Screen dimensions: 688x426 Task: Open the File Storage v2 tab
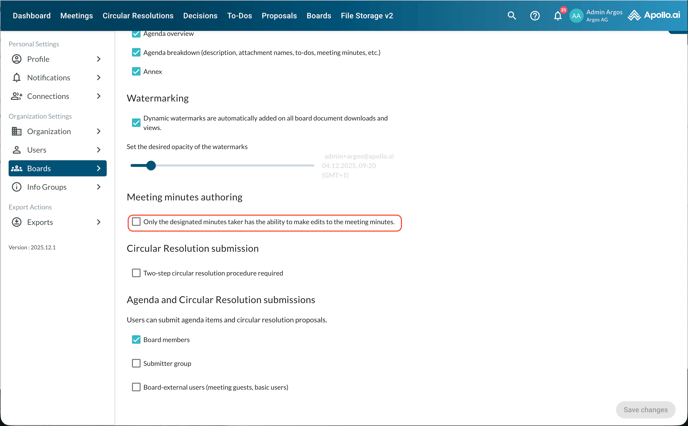point(367,16)
